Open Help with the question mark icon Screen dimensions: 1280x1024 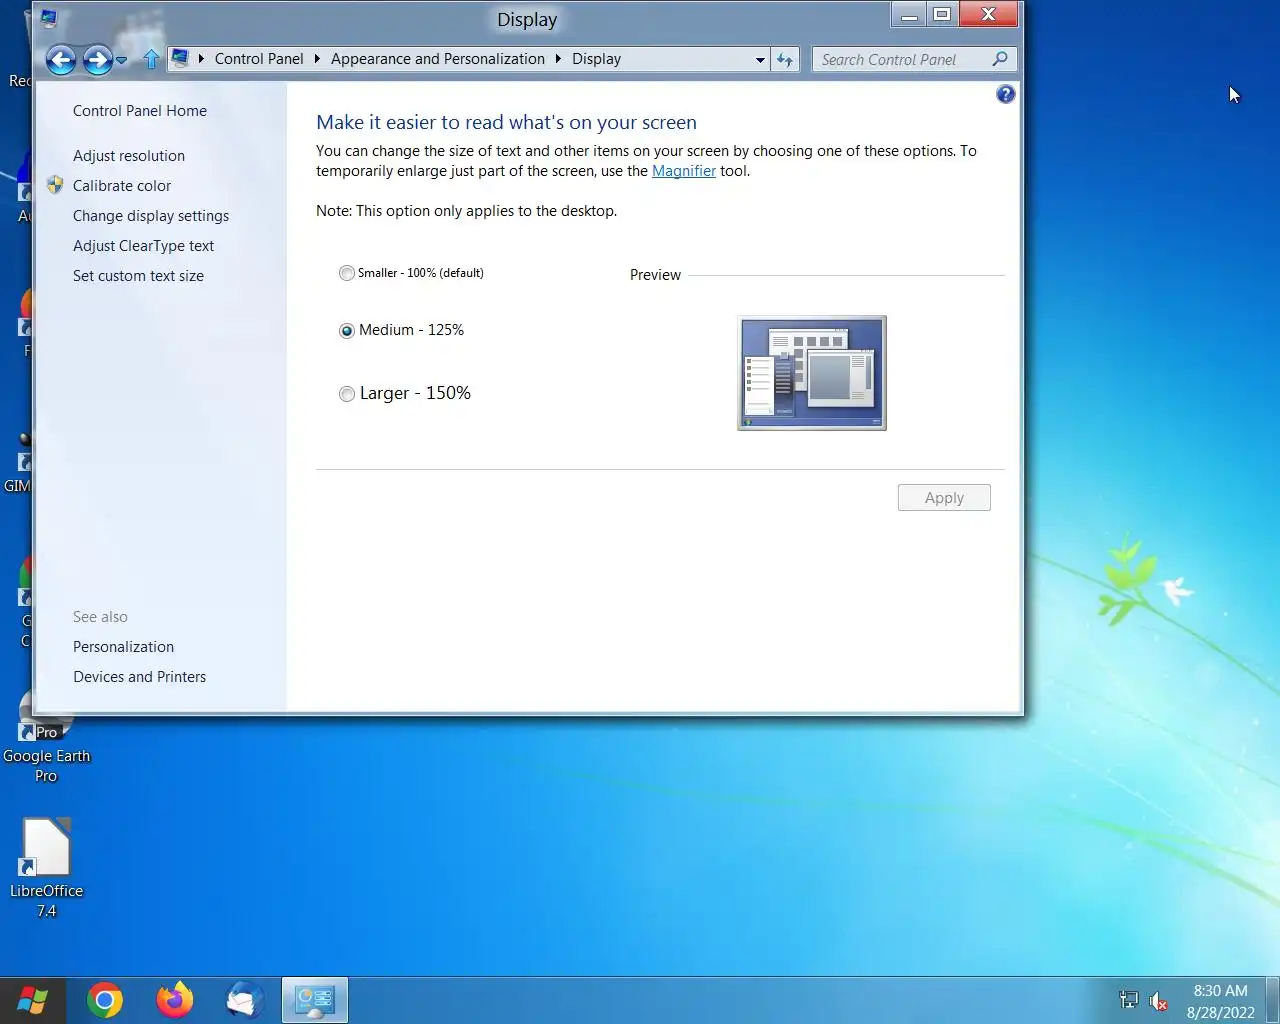(x=1006, y=94)
